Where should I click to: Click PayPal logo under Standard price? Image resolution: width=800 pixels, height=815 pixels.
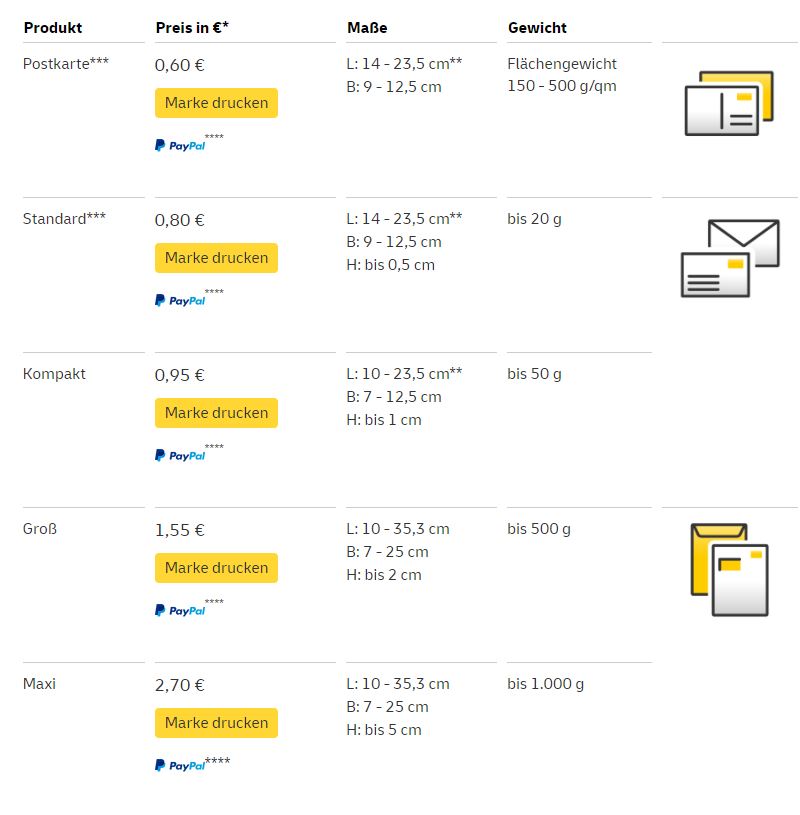click(180, 301)
